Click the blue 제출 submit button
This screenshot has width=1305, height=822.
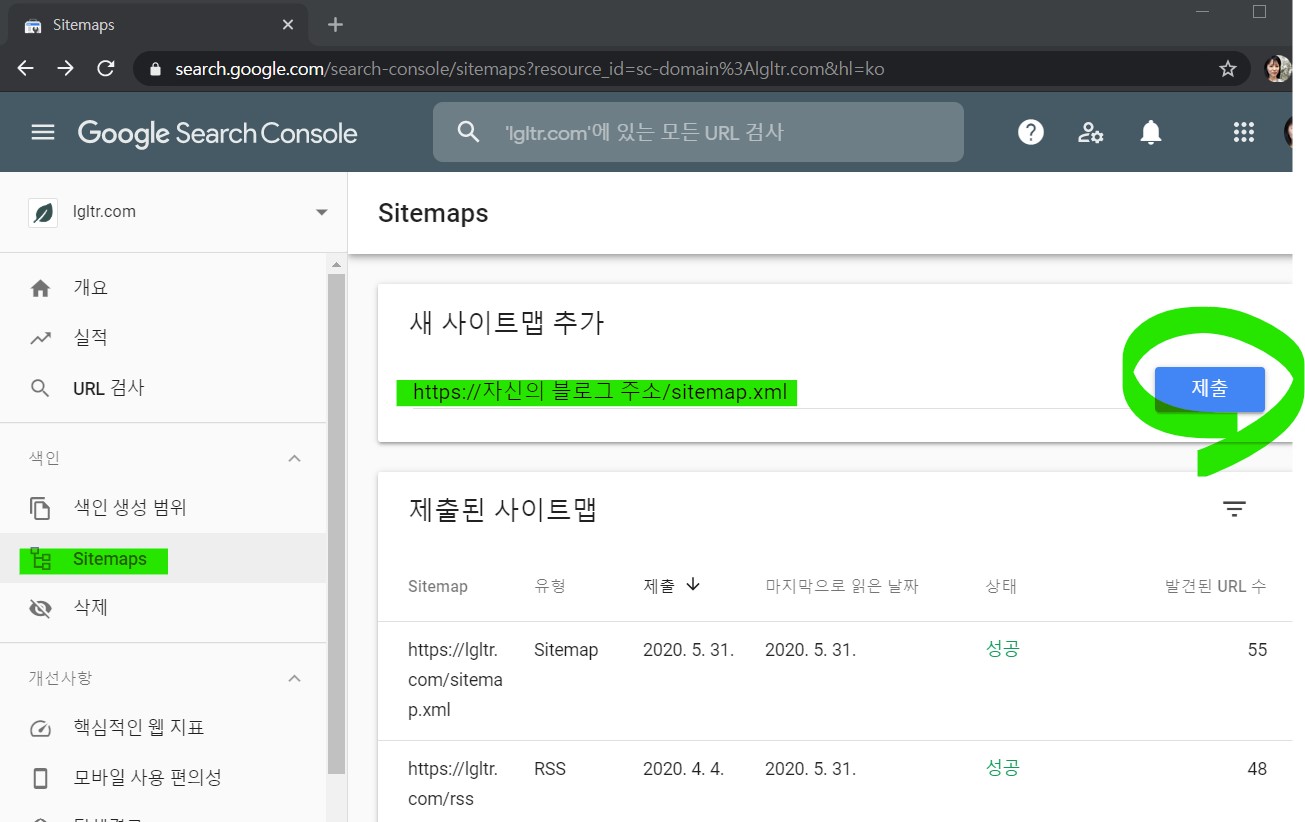pyautogui.click(x=1210, y=389)
